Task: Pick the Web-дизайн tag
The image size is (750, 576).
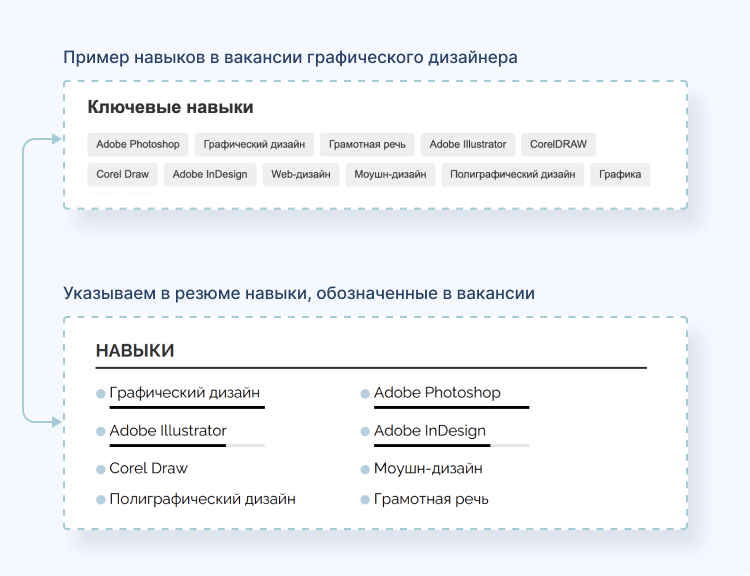Action: click(x=301, y=175)
